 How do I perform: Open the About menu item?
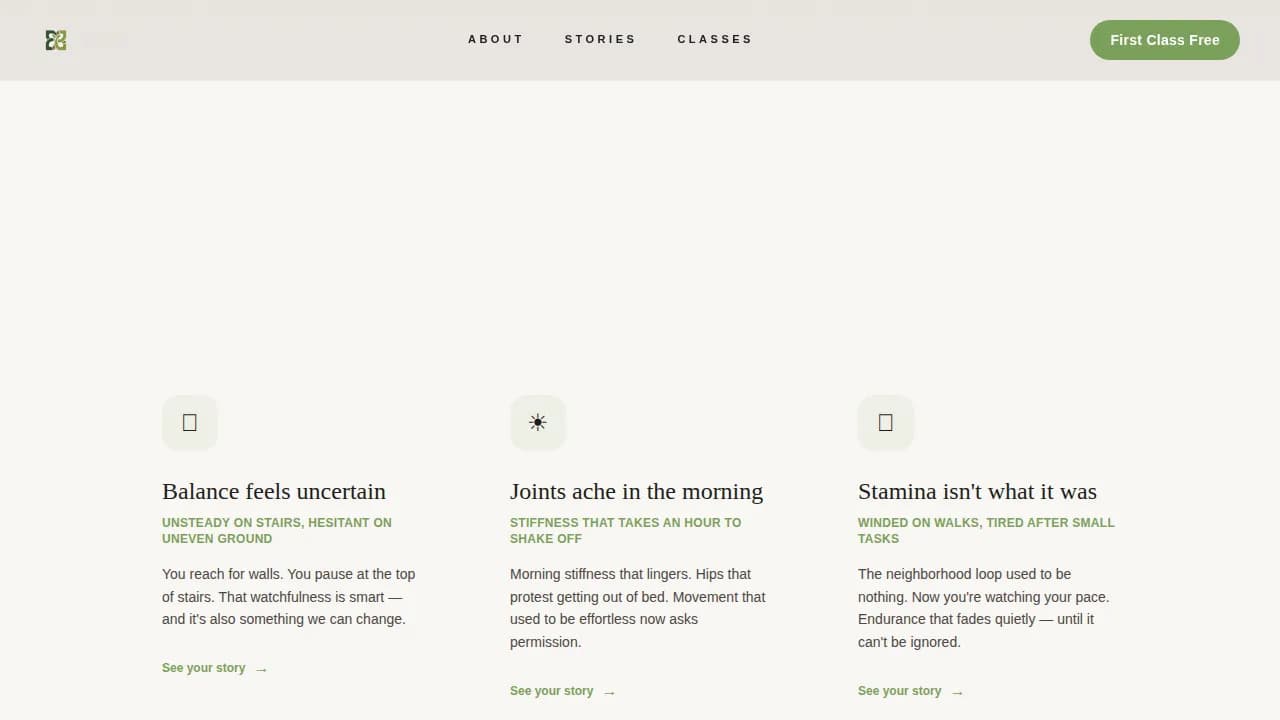point(496,40)
